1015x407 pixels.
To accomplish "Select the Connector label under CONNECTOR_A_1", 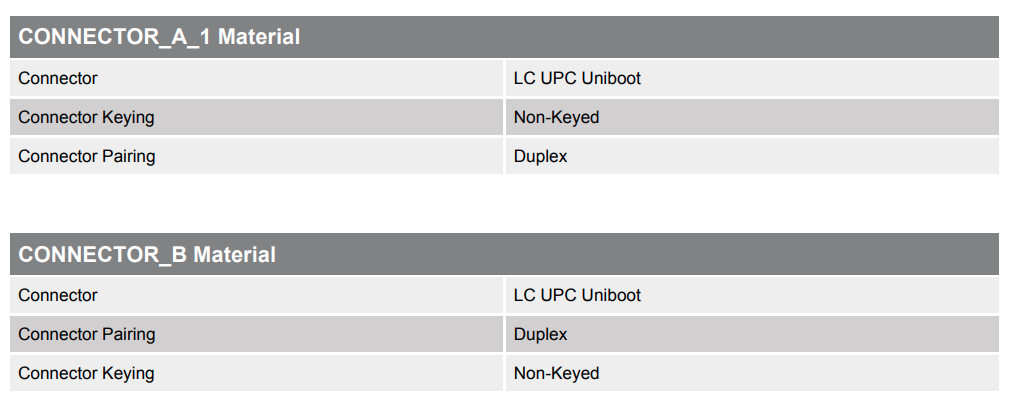I will tap(58, 78).
